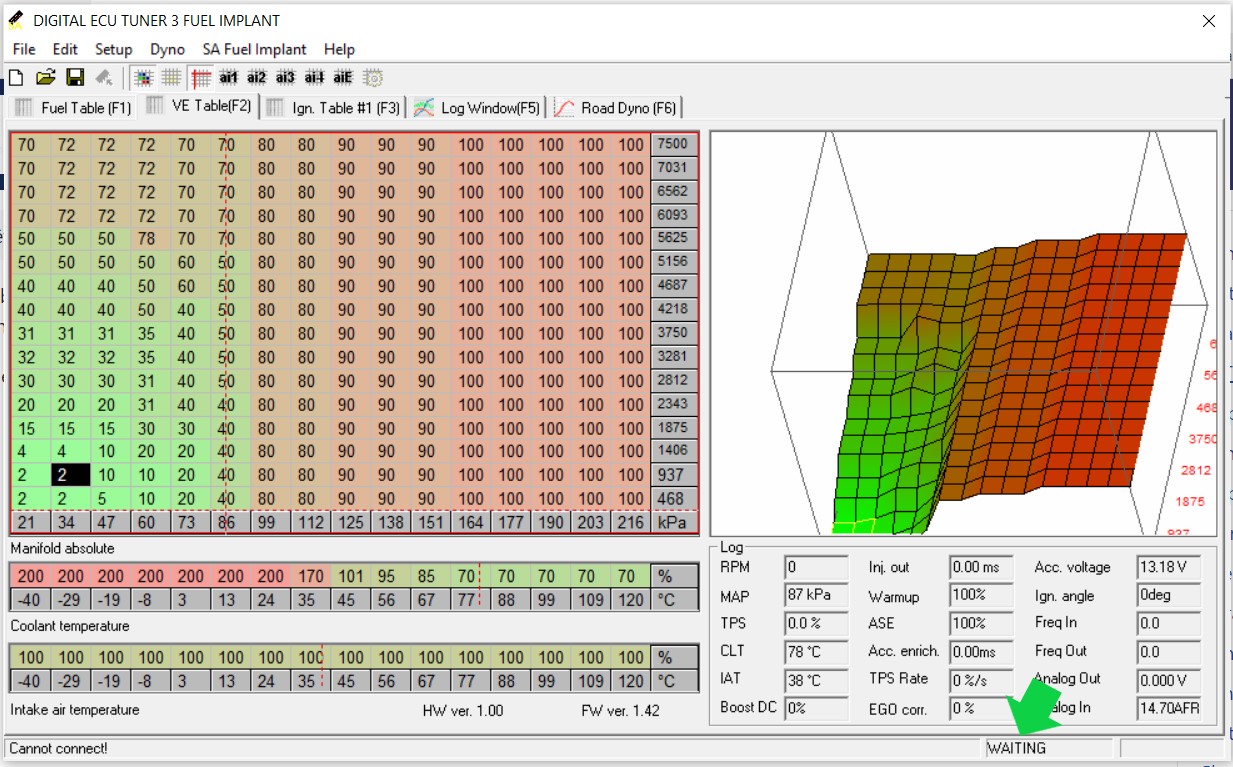Click the application icon in title bar

click(16, 19)
